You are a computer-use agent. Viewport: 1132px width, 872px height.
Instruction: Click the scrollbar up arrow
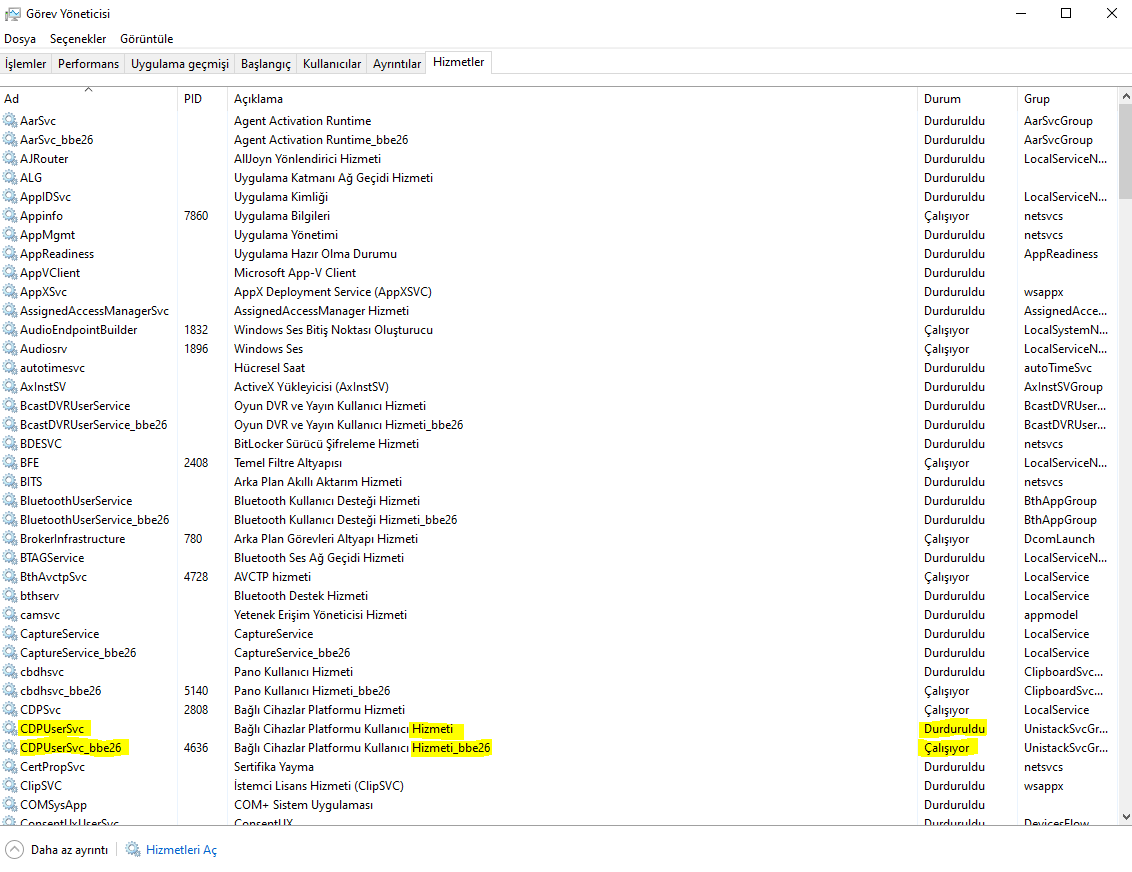pyautogui.click(x=1126, y=96)
